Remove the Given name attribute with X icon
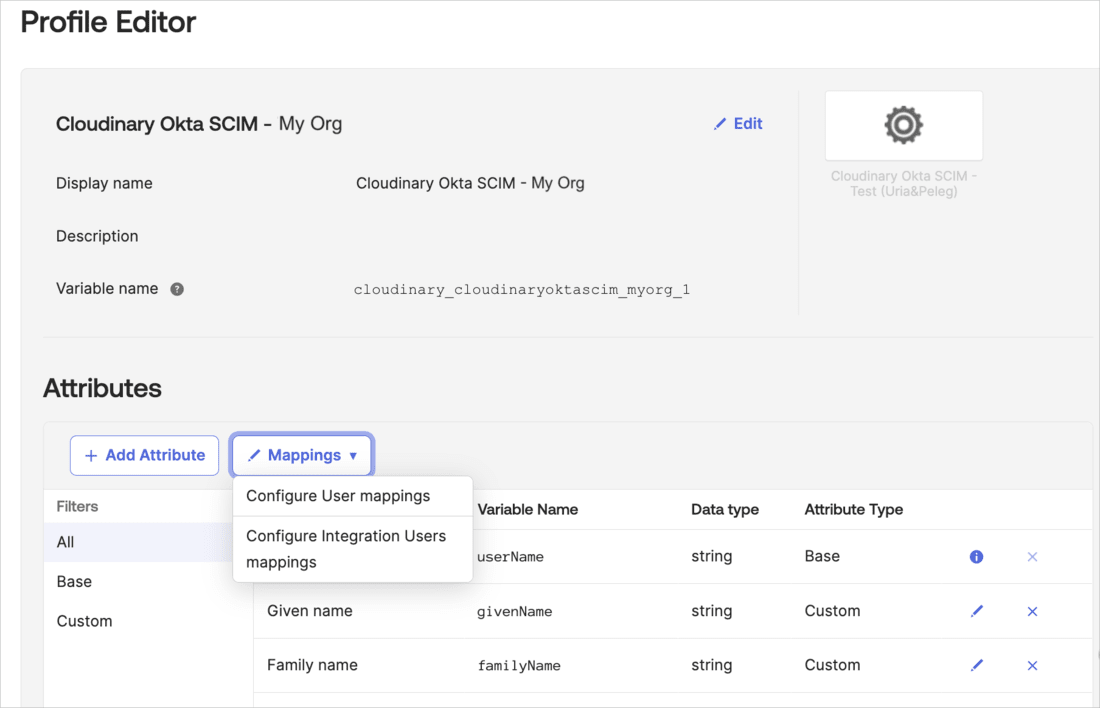Screen dimensions: 1100x708 point(1032,611)
